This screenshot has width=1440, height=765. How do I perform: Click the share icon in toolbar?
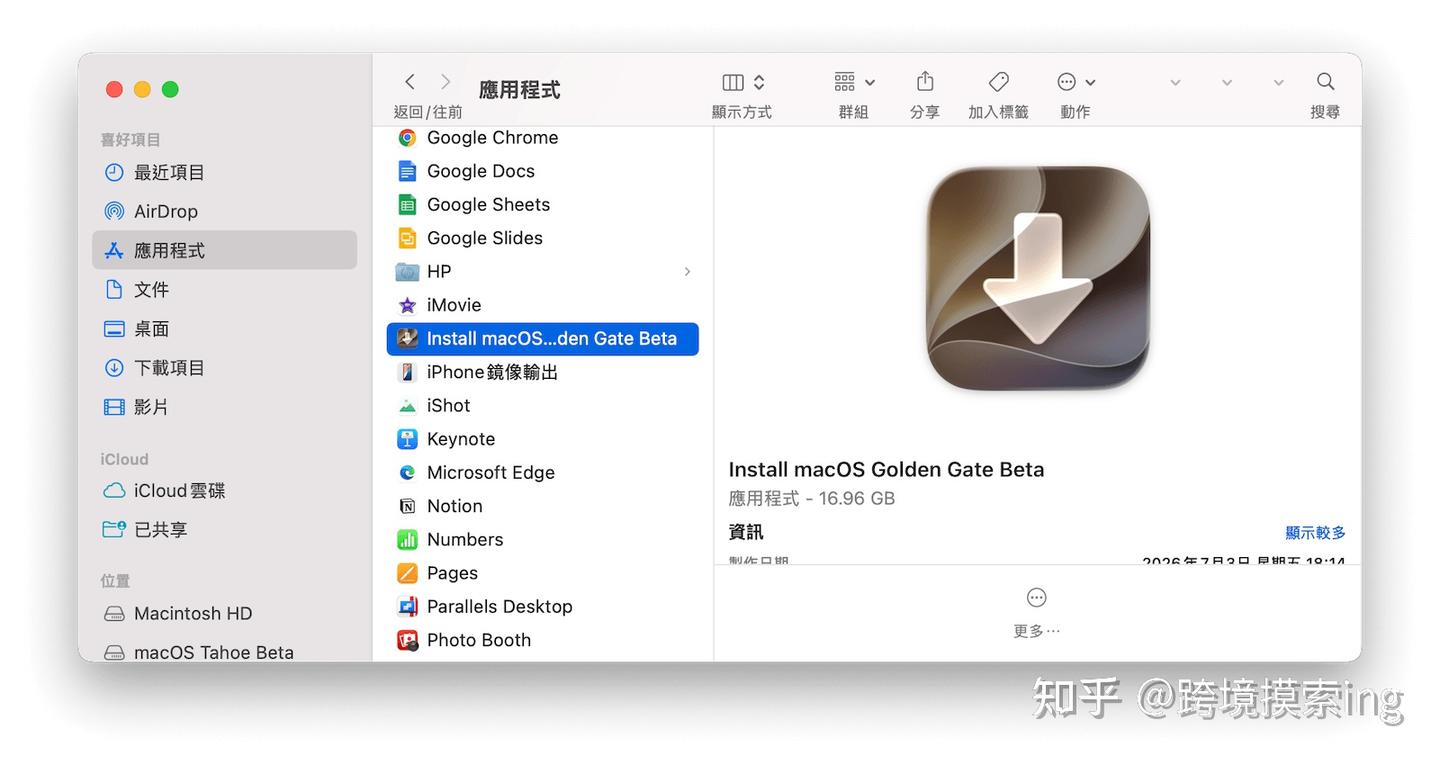[925, 81]
